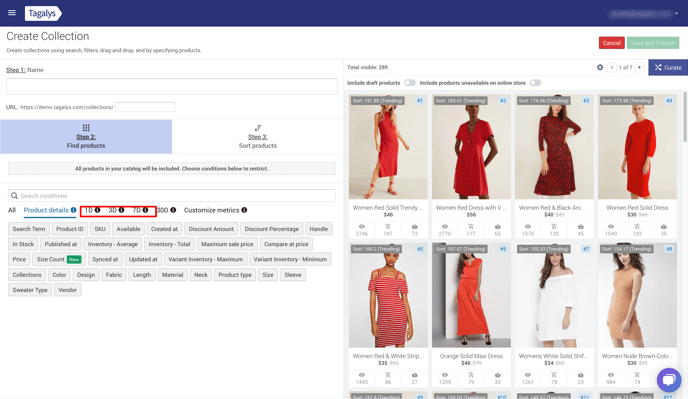Screen dimensions: 688x399
Task: Show info for Customize metrics
Action: click(244, 210)
